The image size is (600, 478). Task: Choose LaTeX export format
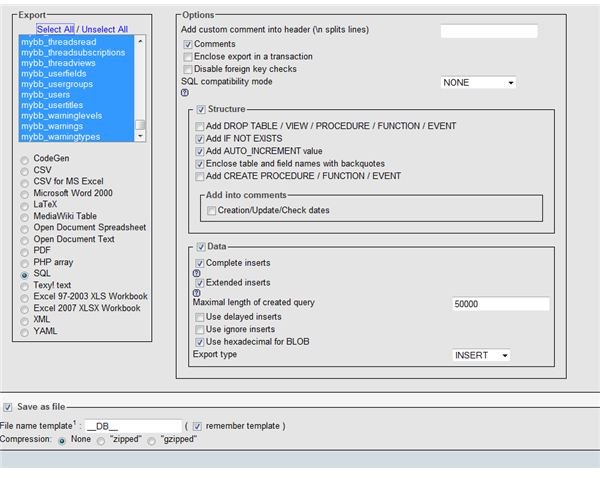coord(24,206)
